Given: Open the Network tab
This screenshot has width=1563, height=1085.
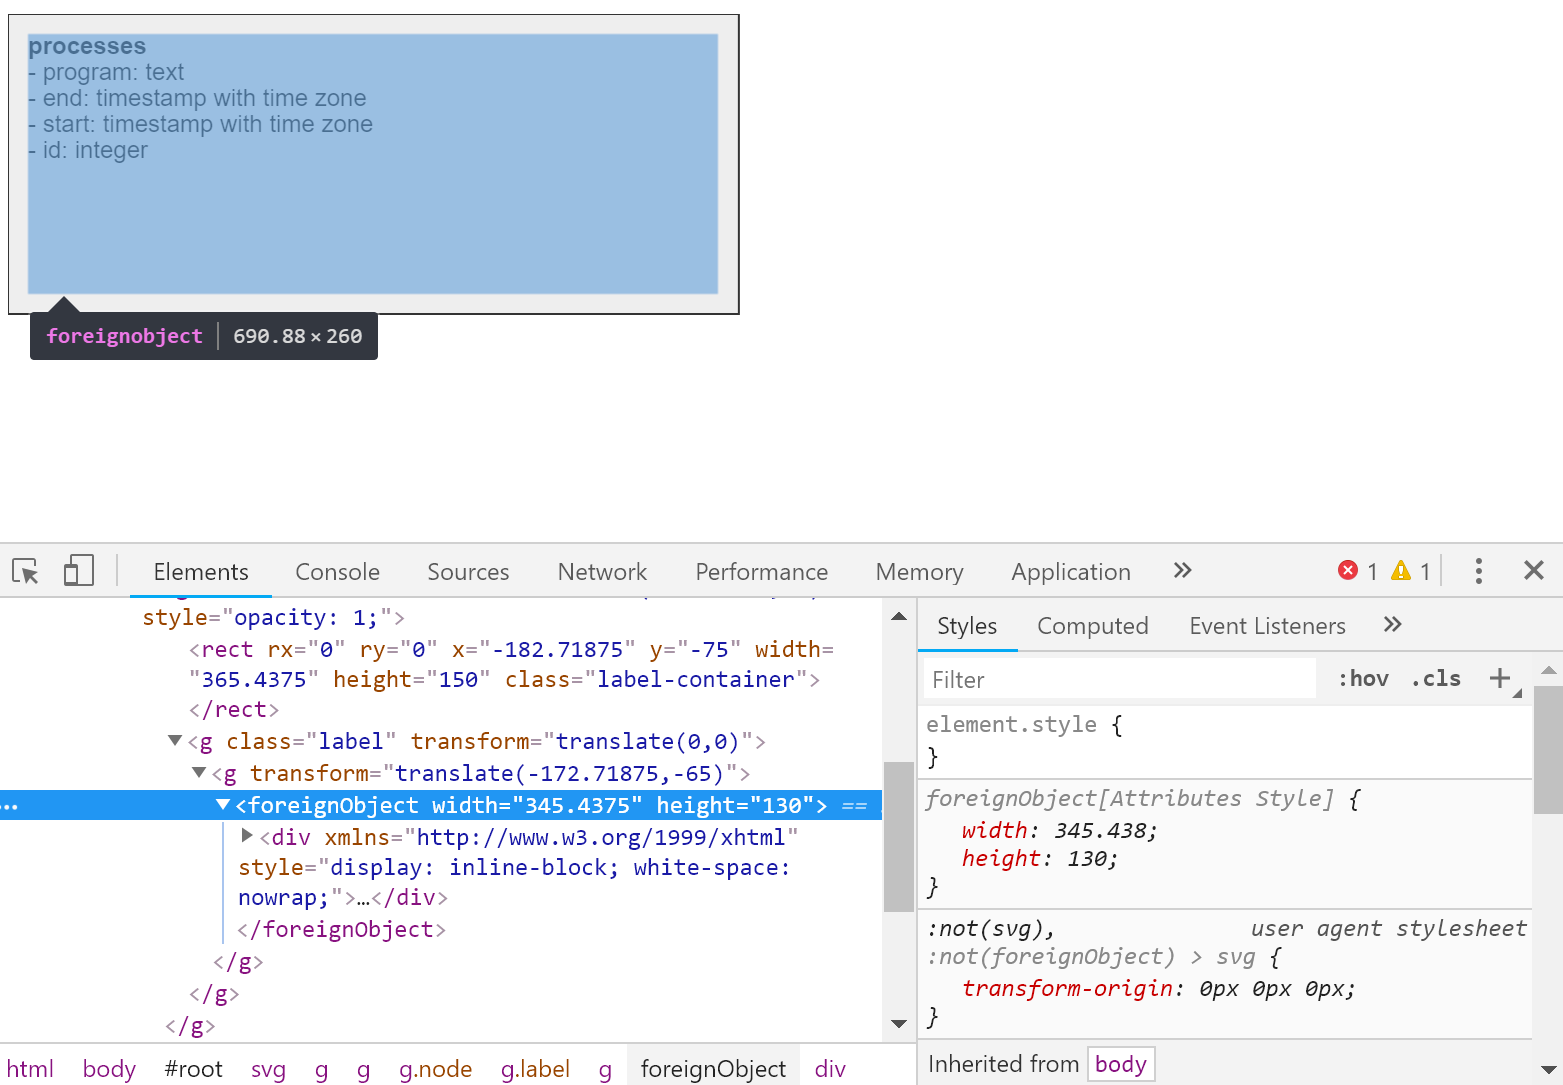Looking at the screenshot, I should pyautogui.click(x=602, y=572).
